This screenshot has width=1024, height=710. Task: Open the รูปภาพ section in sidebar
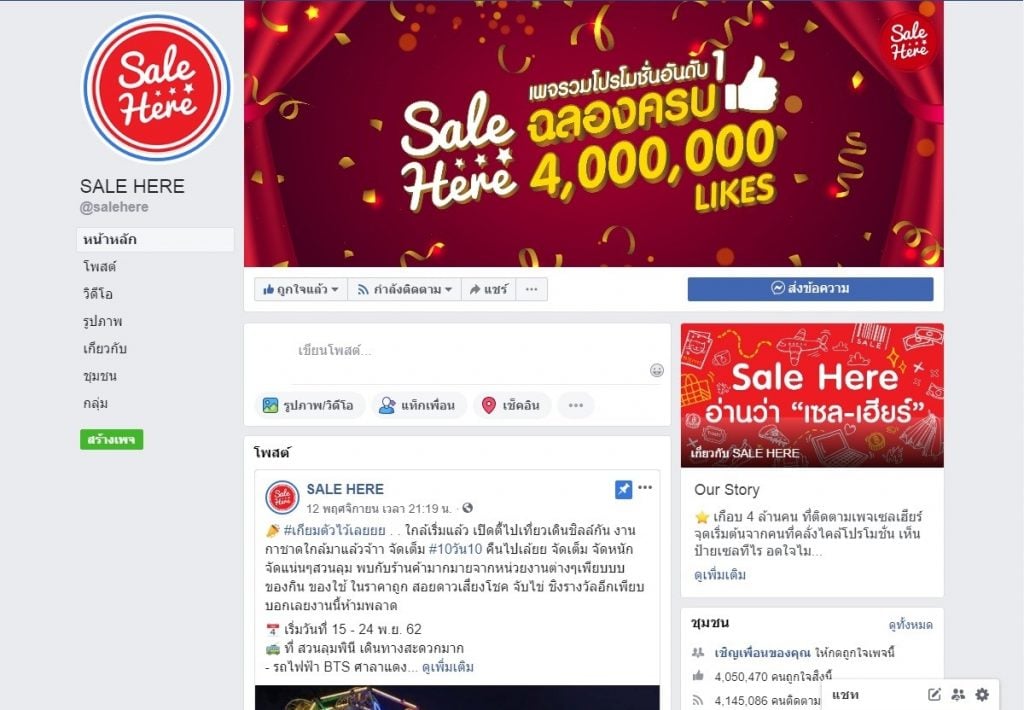point(103,321)
